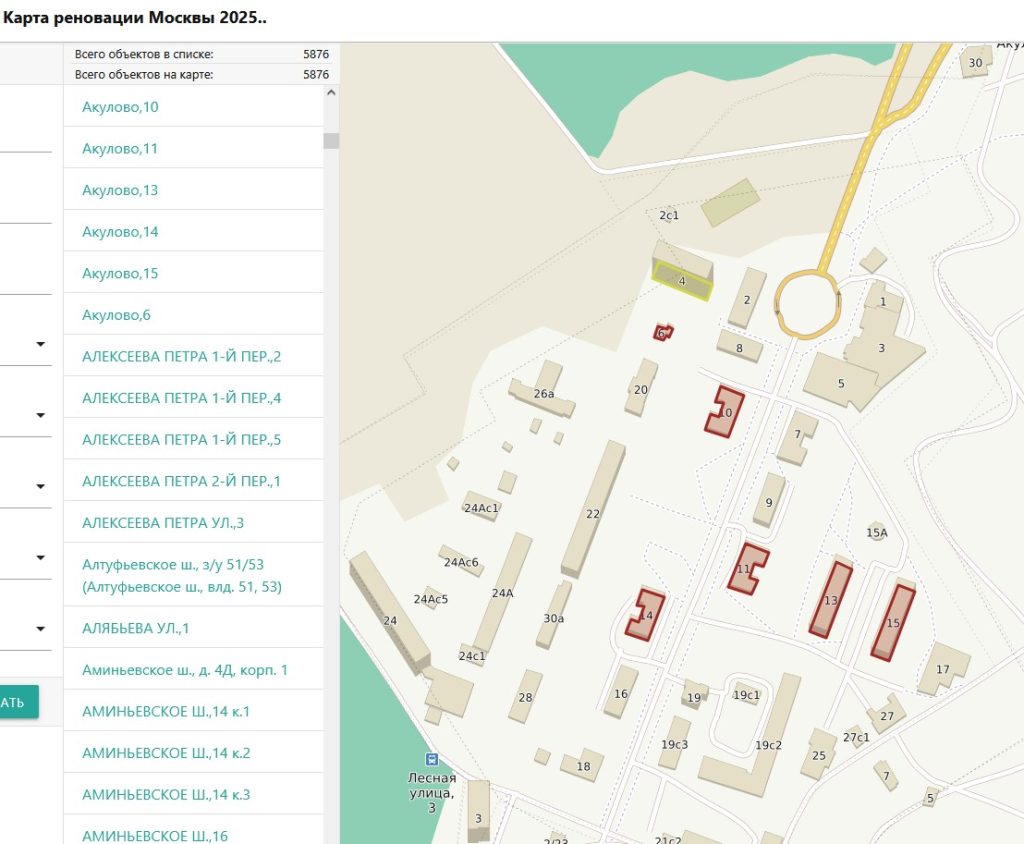Click building 24 on the map
The height and width of the screenshot is (844, 1024).
tap(390, 614)
